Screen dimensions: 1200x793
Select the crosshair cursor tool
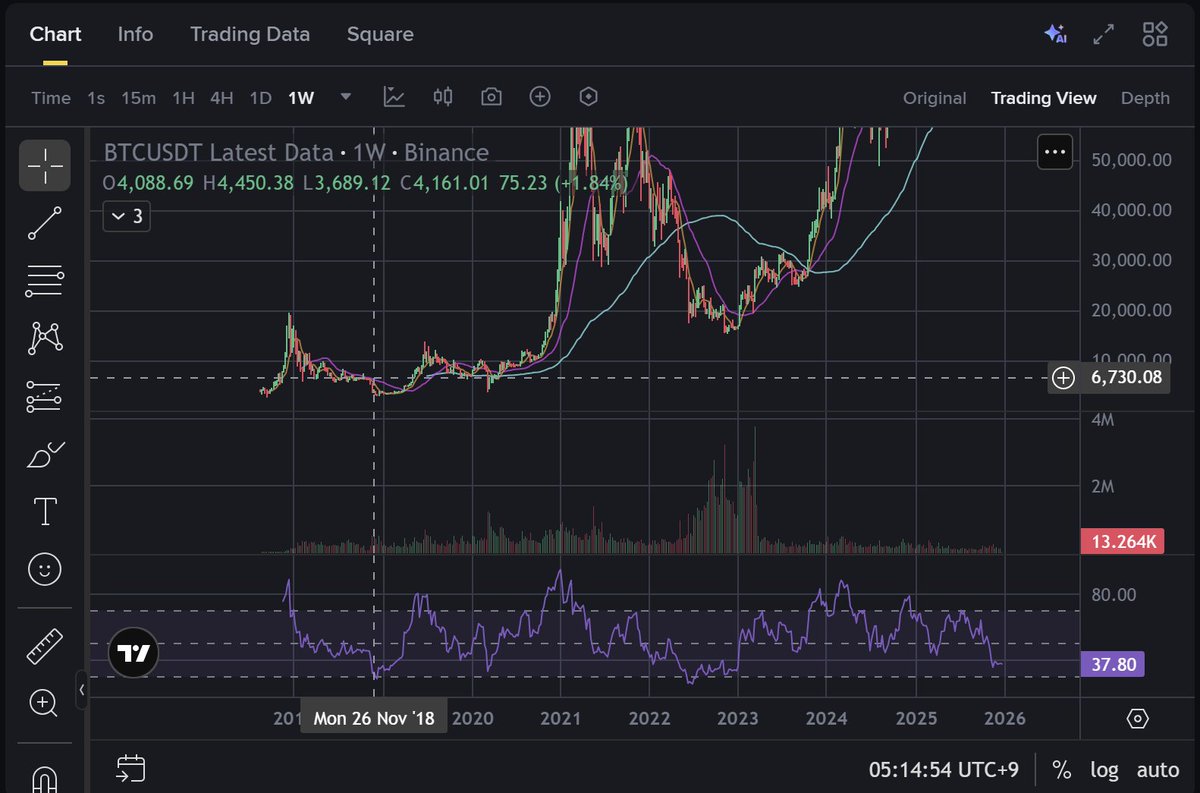click(45, 165)
